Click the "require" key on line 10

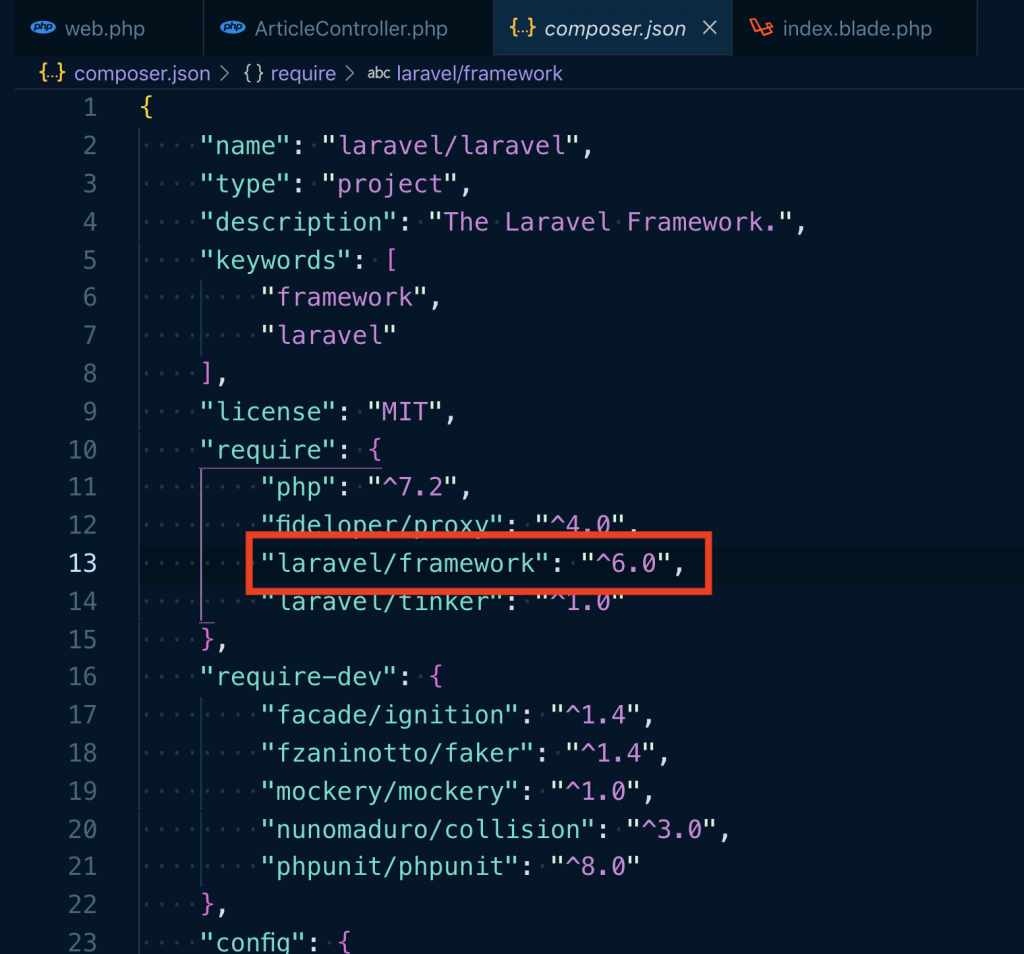click(x=268, y=449)
